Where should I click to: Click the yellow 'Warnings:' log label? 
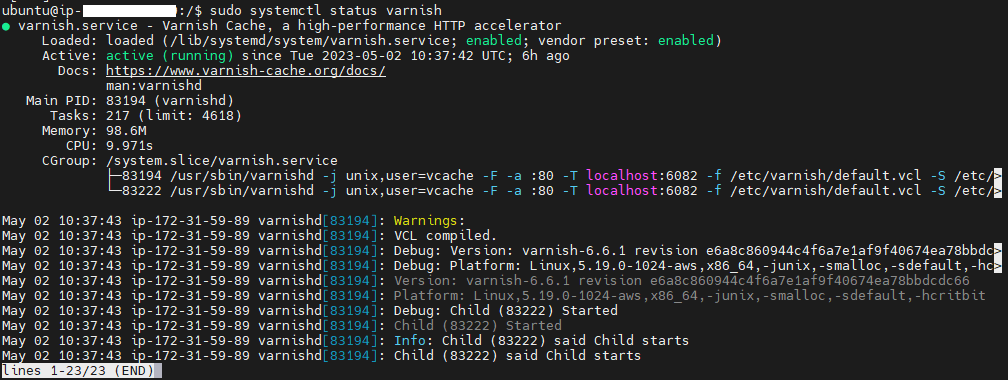click(x=429, y=221)
